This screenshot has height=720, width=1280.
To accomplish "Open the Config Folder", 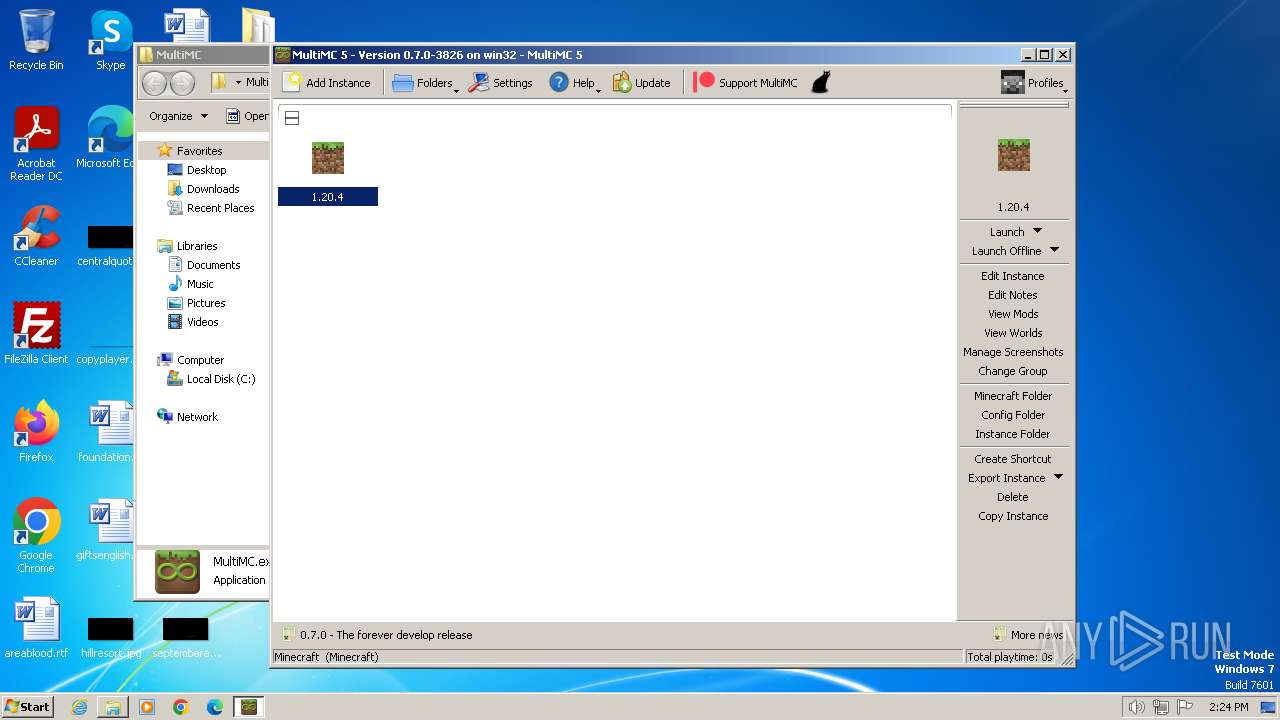I will pyautogui.click(x=1013, y=415).
